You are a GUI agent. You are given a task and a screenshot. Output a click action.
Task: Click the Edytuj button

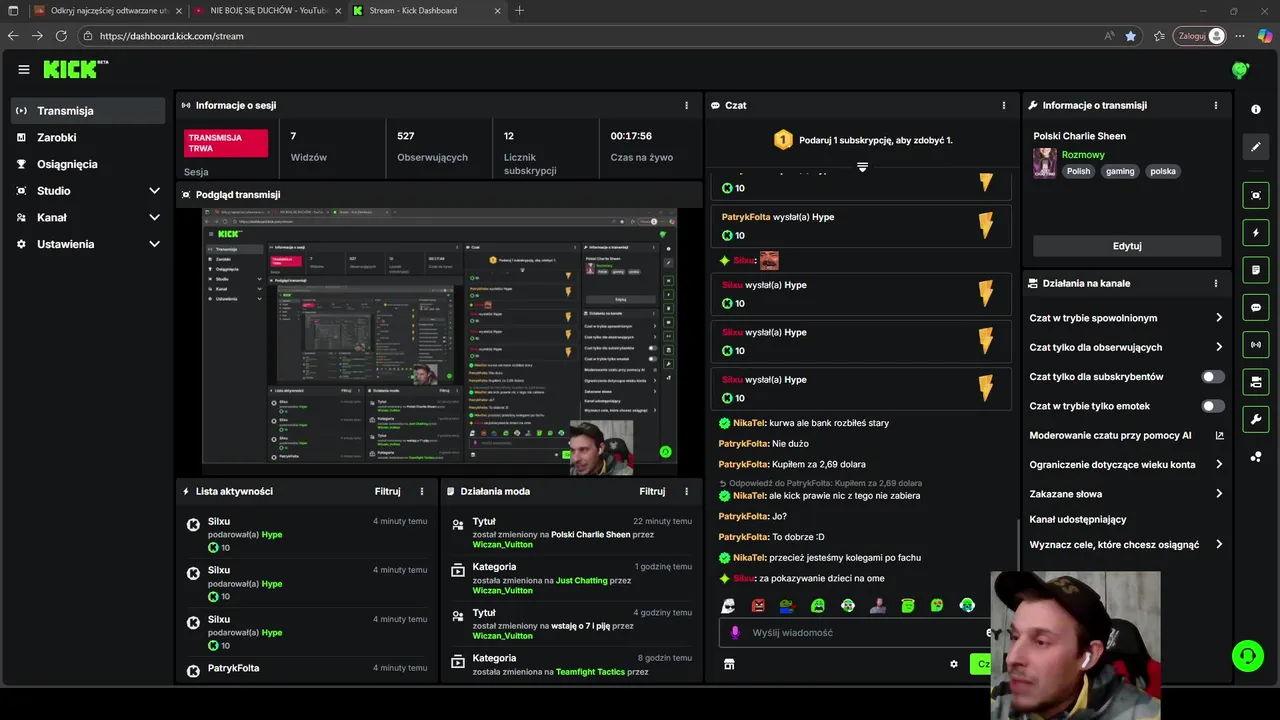point(1127,246)
